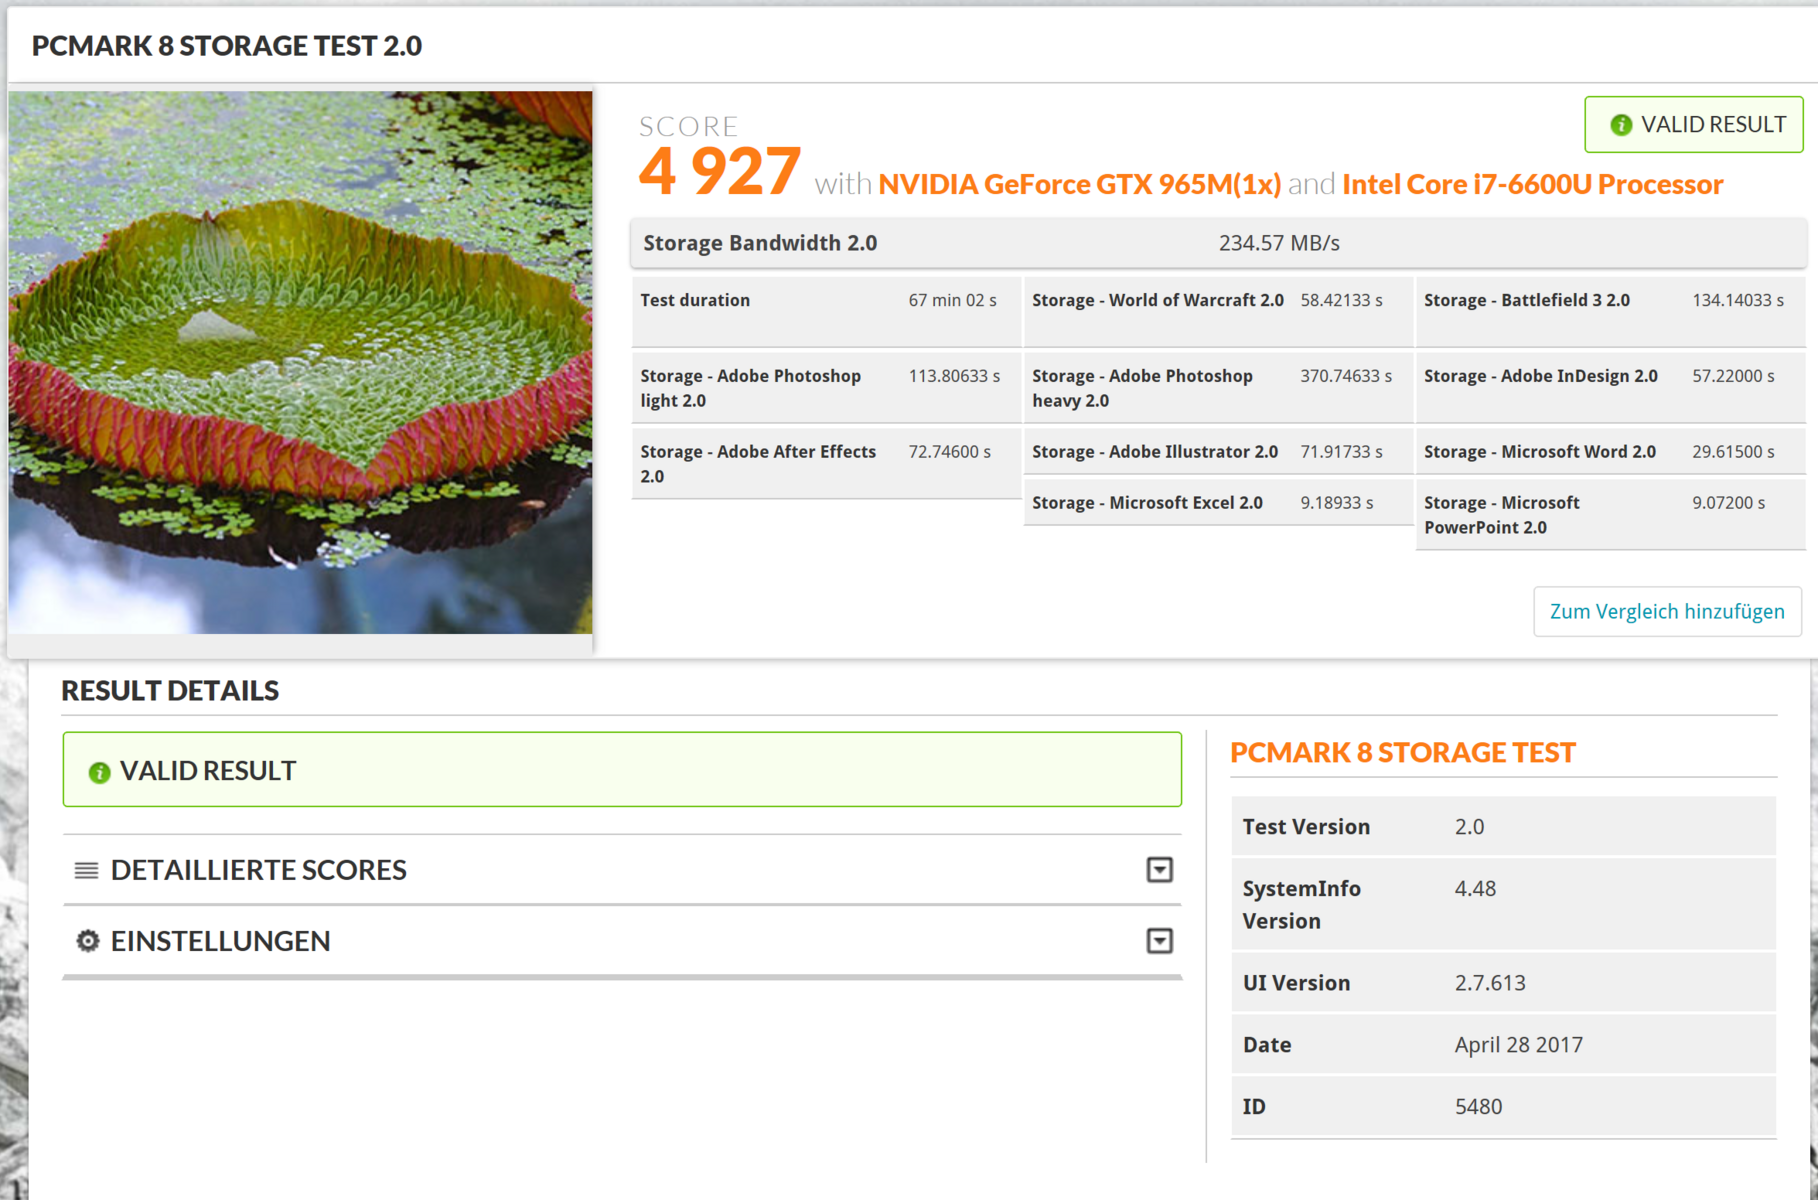Click the PCMARK 8 STORAGE TEST 2.0 page title
Screen dimensions: 1818x1200
click(227, 46)
